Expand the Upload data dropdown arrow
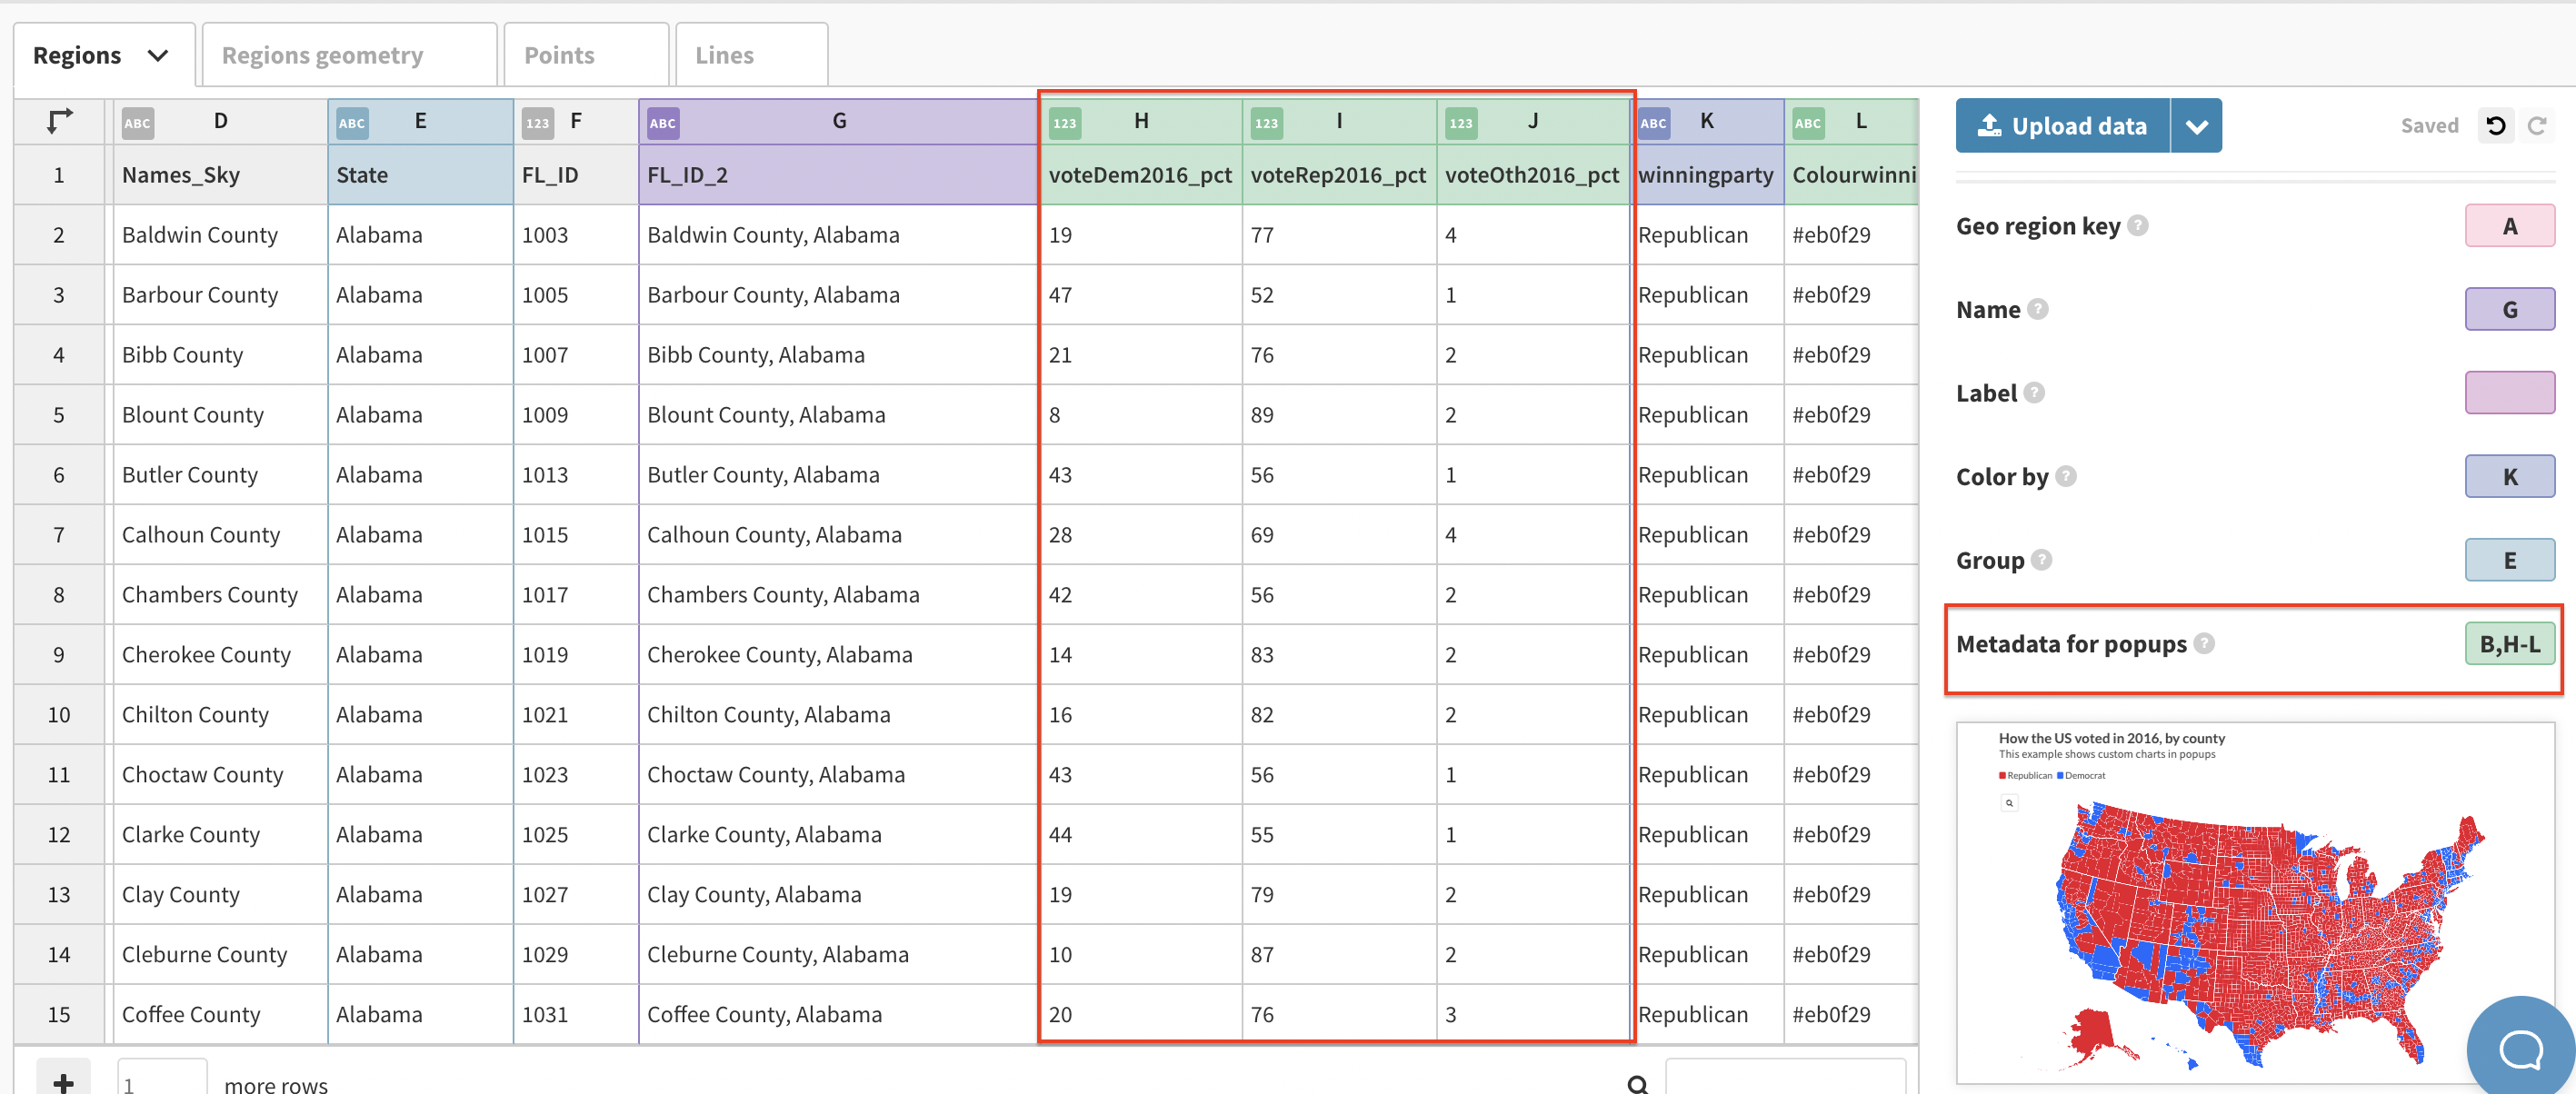The width and height of the screenshot is (2576, 1094). (x=2196, y=126)
